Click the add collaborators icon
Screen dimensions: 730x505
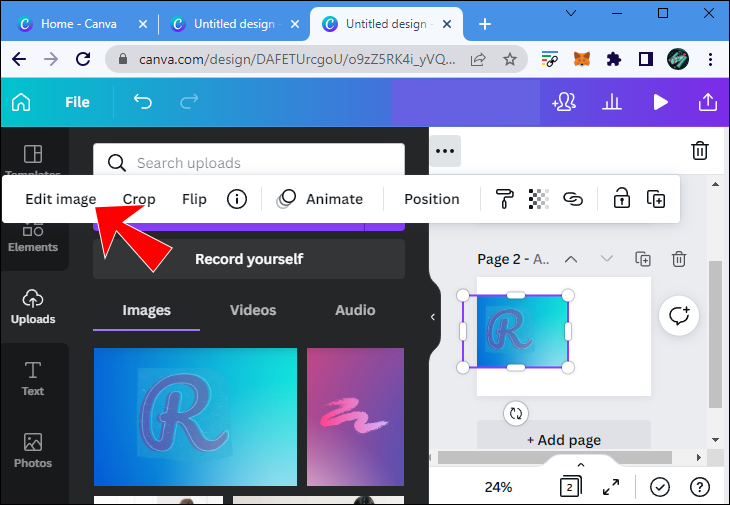click(564, 102)
